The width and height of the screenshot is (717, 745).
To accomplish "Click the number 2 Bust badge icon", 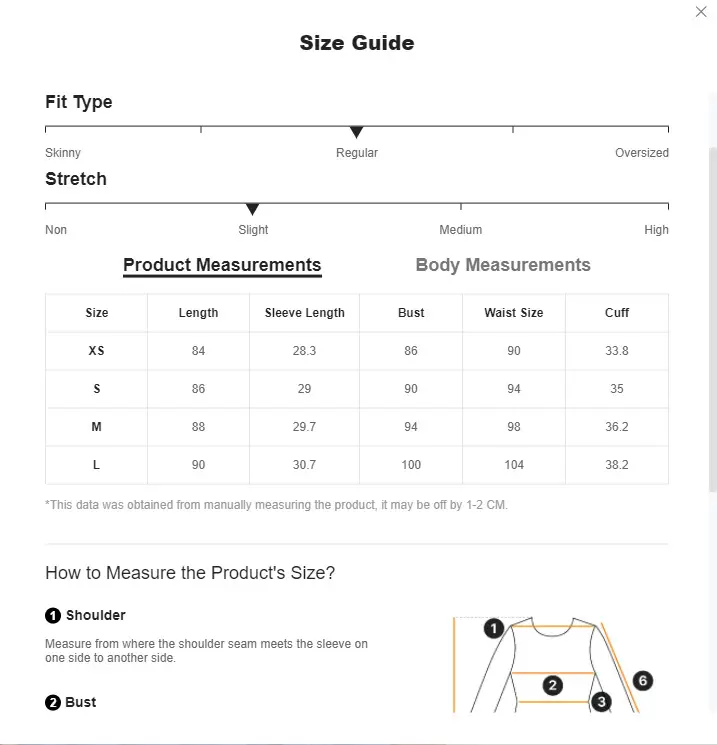I will (x=53, y=702).
